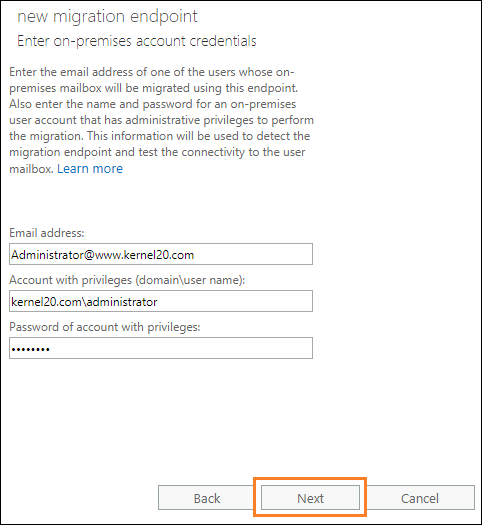Click the instruction paragraph's first line
482x525 pixels.
pyautogui.click(x=152, y=72)
